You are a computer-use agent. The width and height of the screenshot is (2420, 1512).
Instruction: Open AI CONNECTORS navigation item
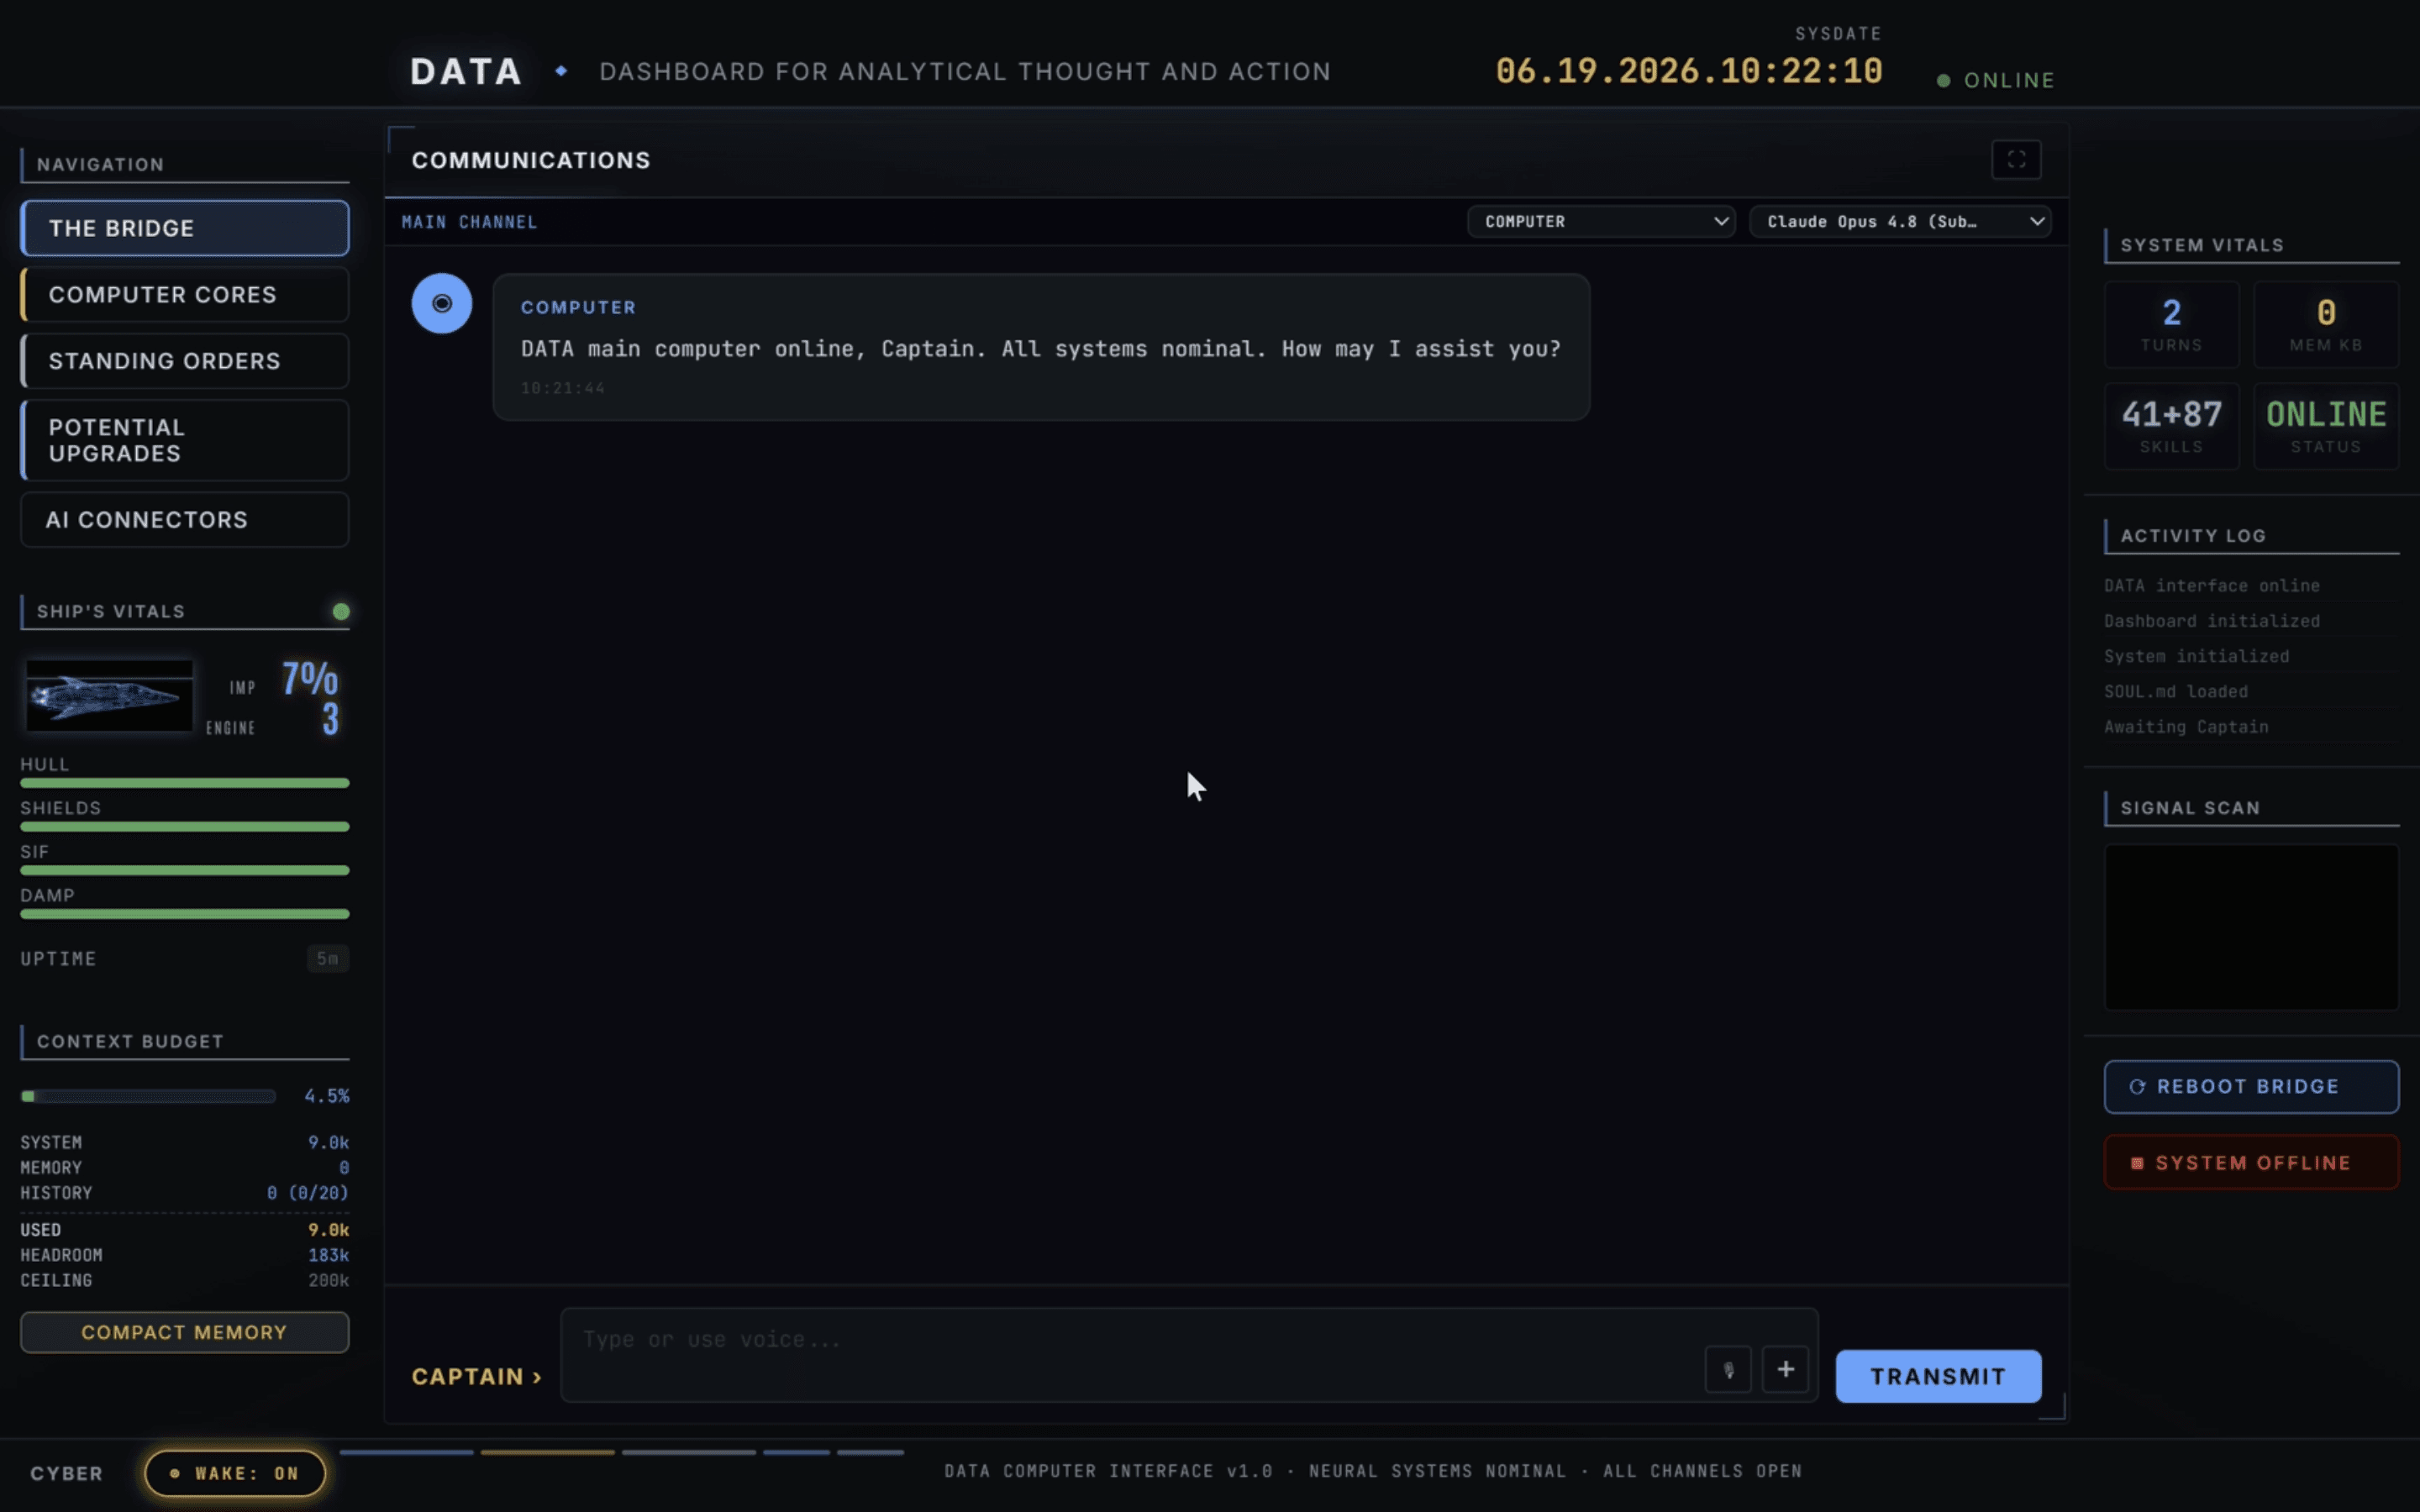185,520
